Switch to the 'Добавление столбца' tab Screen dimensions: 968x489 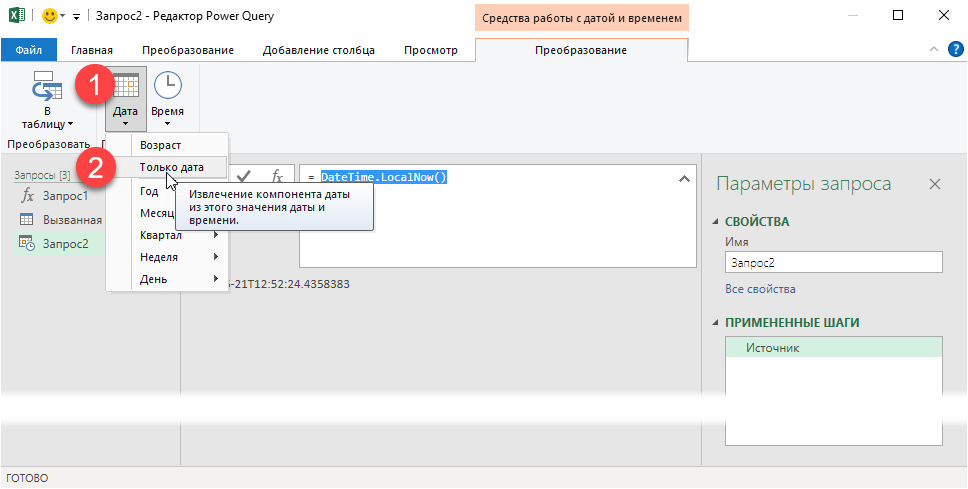click(318, 50)
